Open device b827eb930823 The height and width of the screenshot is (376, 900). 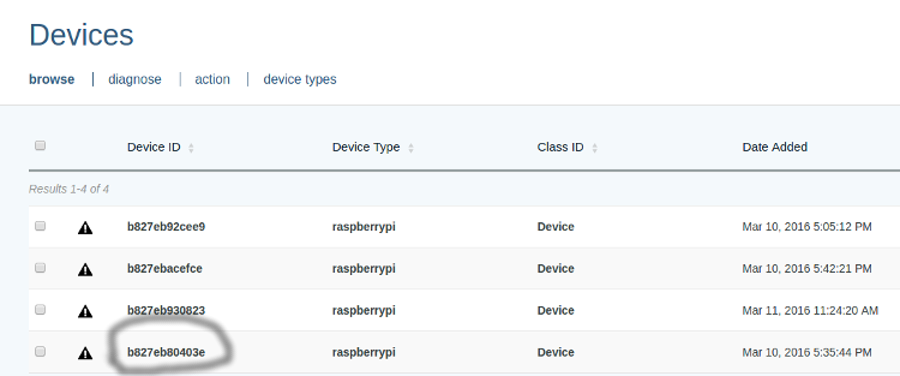(x=166, y=311)
